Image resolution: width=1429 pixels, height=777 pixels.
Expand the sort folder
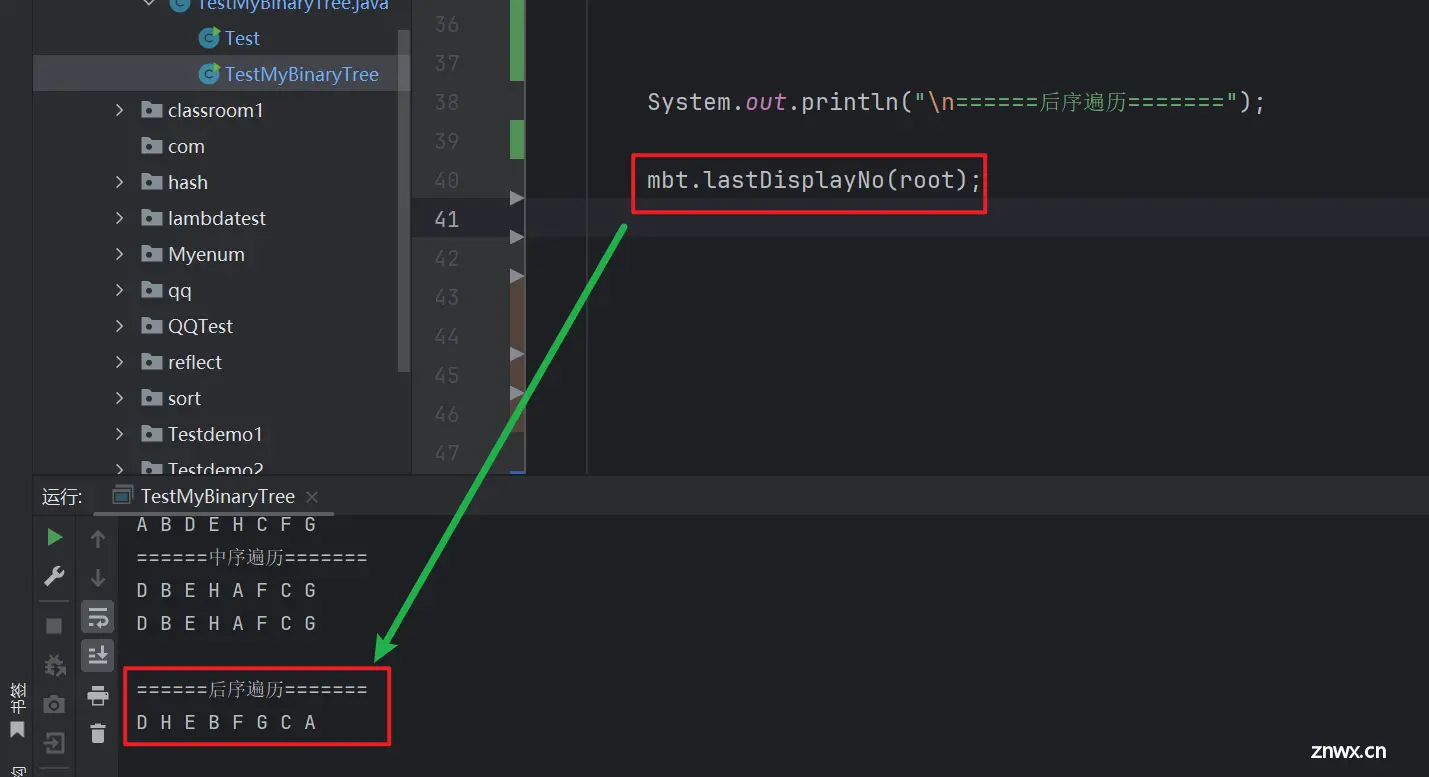point(120,398)
